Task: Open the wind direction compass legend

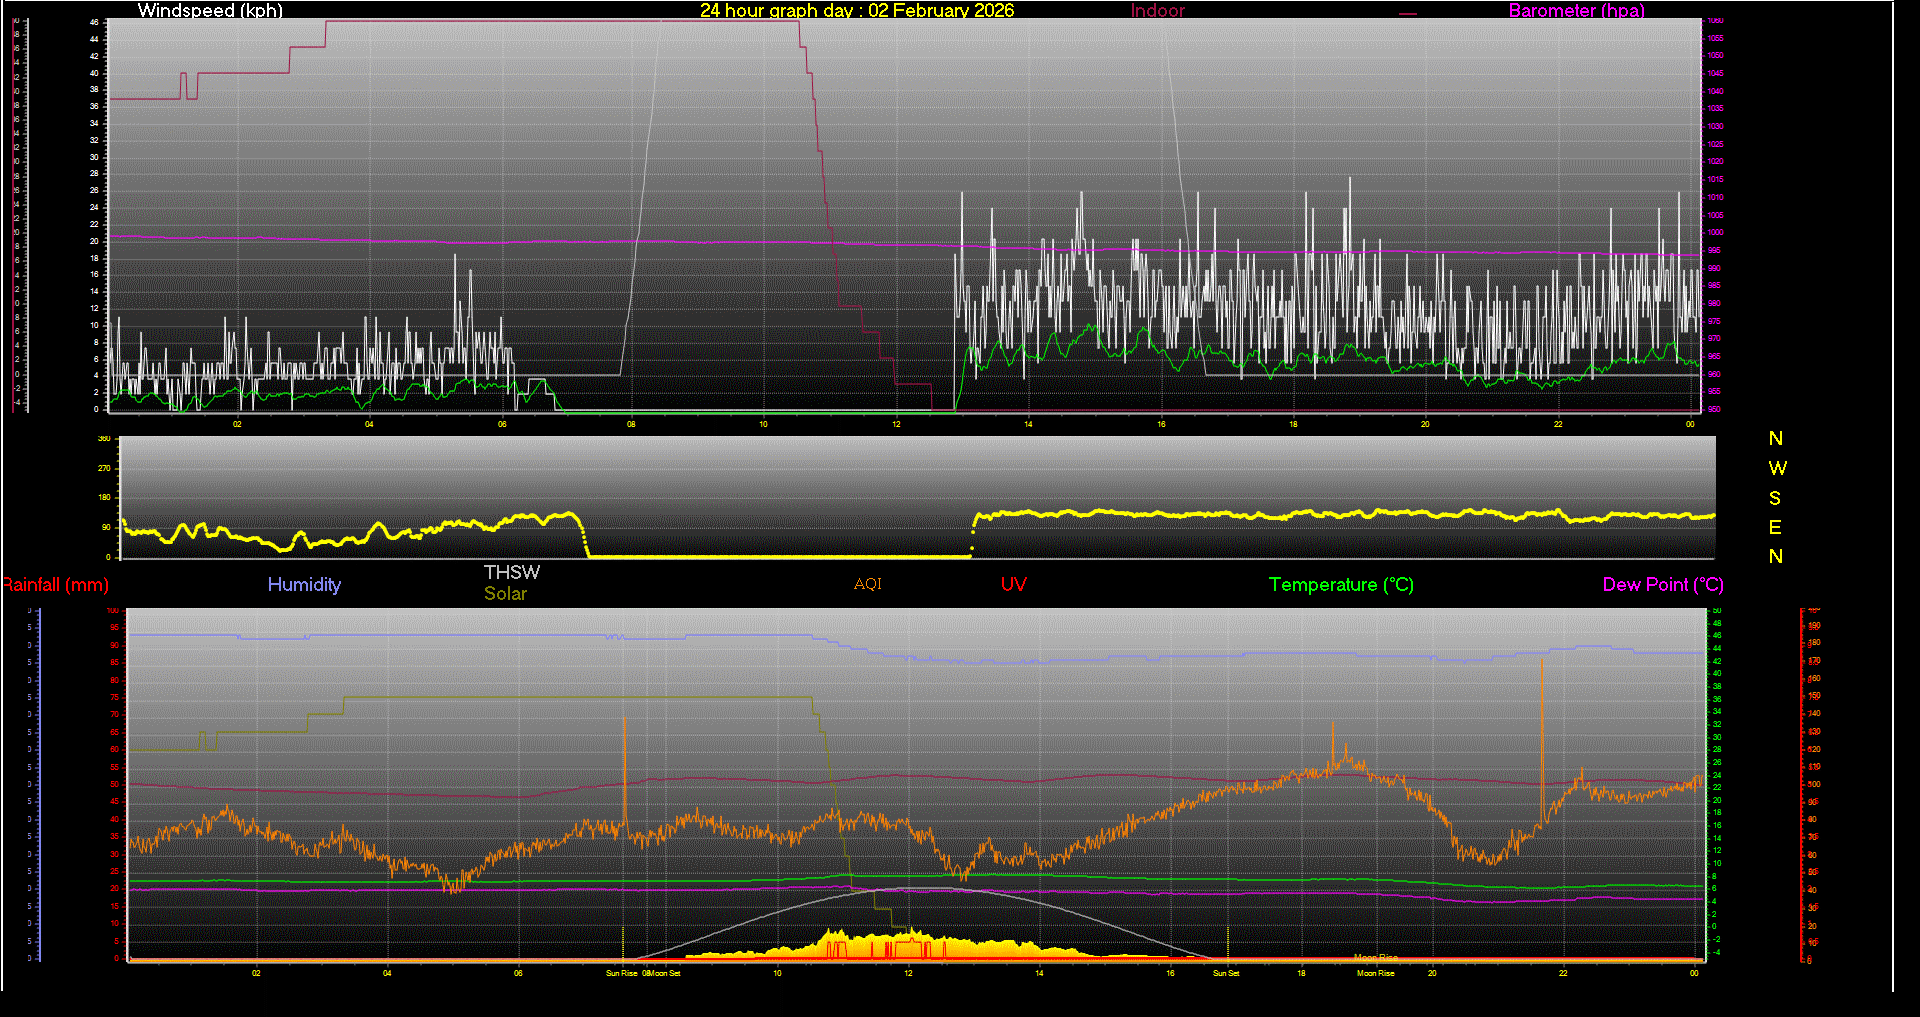Action: pyautogui.click(x=1777, y=497)
